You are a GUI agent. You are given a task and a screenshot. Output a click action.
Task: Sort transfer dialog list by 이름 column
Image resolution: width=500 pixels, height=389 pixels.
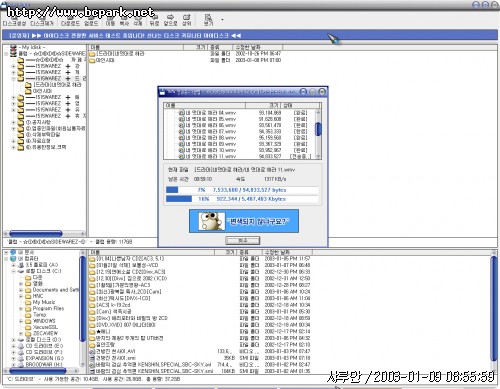pos(205,105)
